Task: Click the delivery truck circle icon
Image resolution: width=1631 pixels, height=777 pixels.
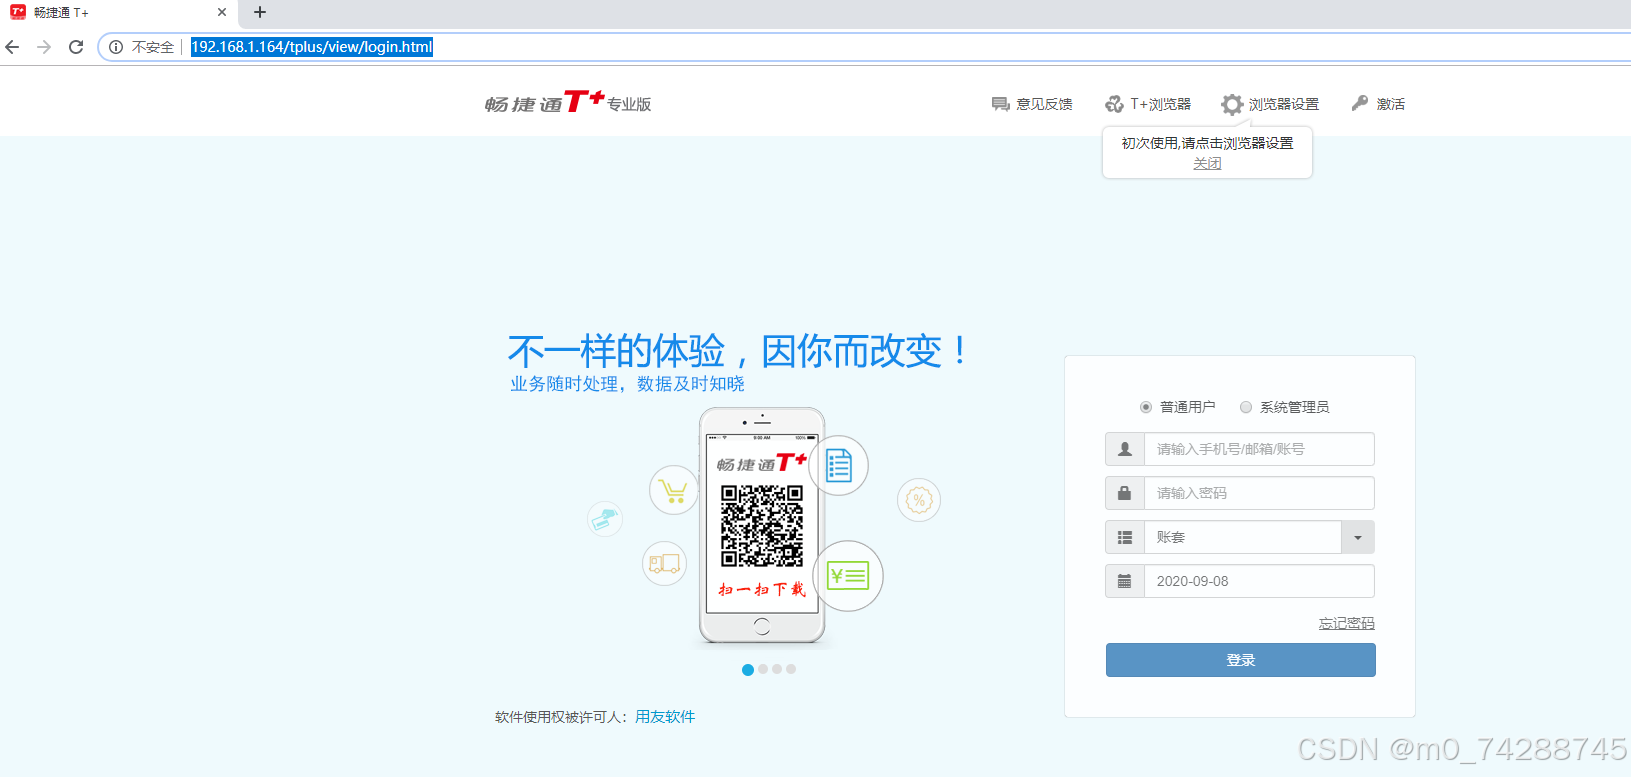Action: [664, 564]
